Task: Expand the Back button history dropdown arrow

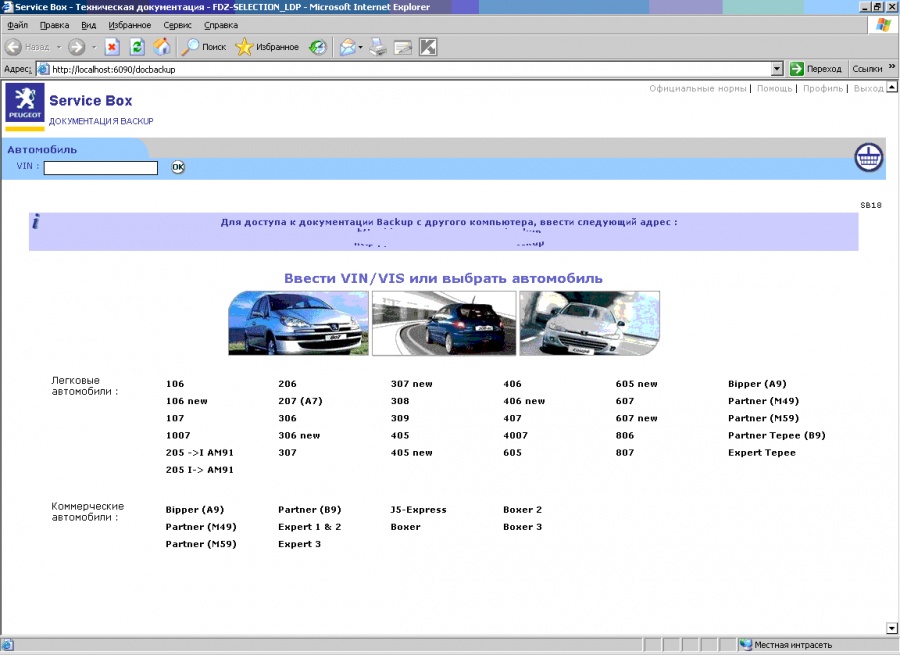Action: point(59,47)
